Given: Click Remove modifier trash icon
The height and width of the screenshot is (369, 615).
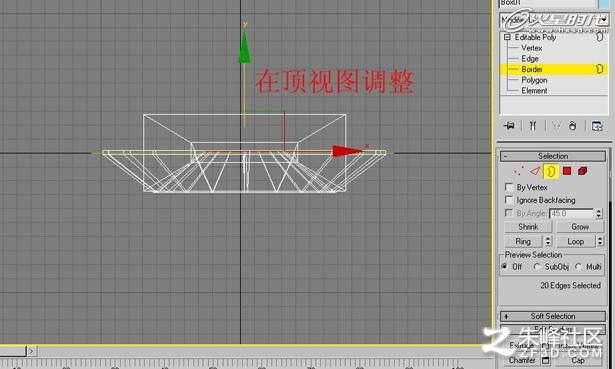Looking at the screenshot, I should coord(573,126).
